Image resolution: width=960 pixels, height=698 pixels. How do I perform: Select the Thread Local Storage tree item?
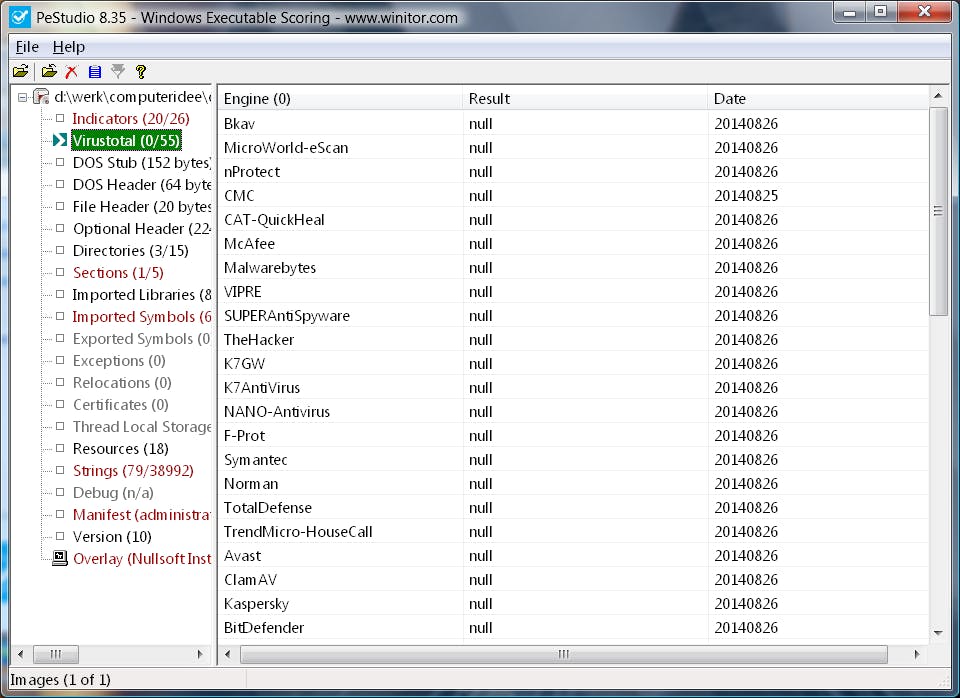pyautogui.click(x=141, y=427)
